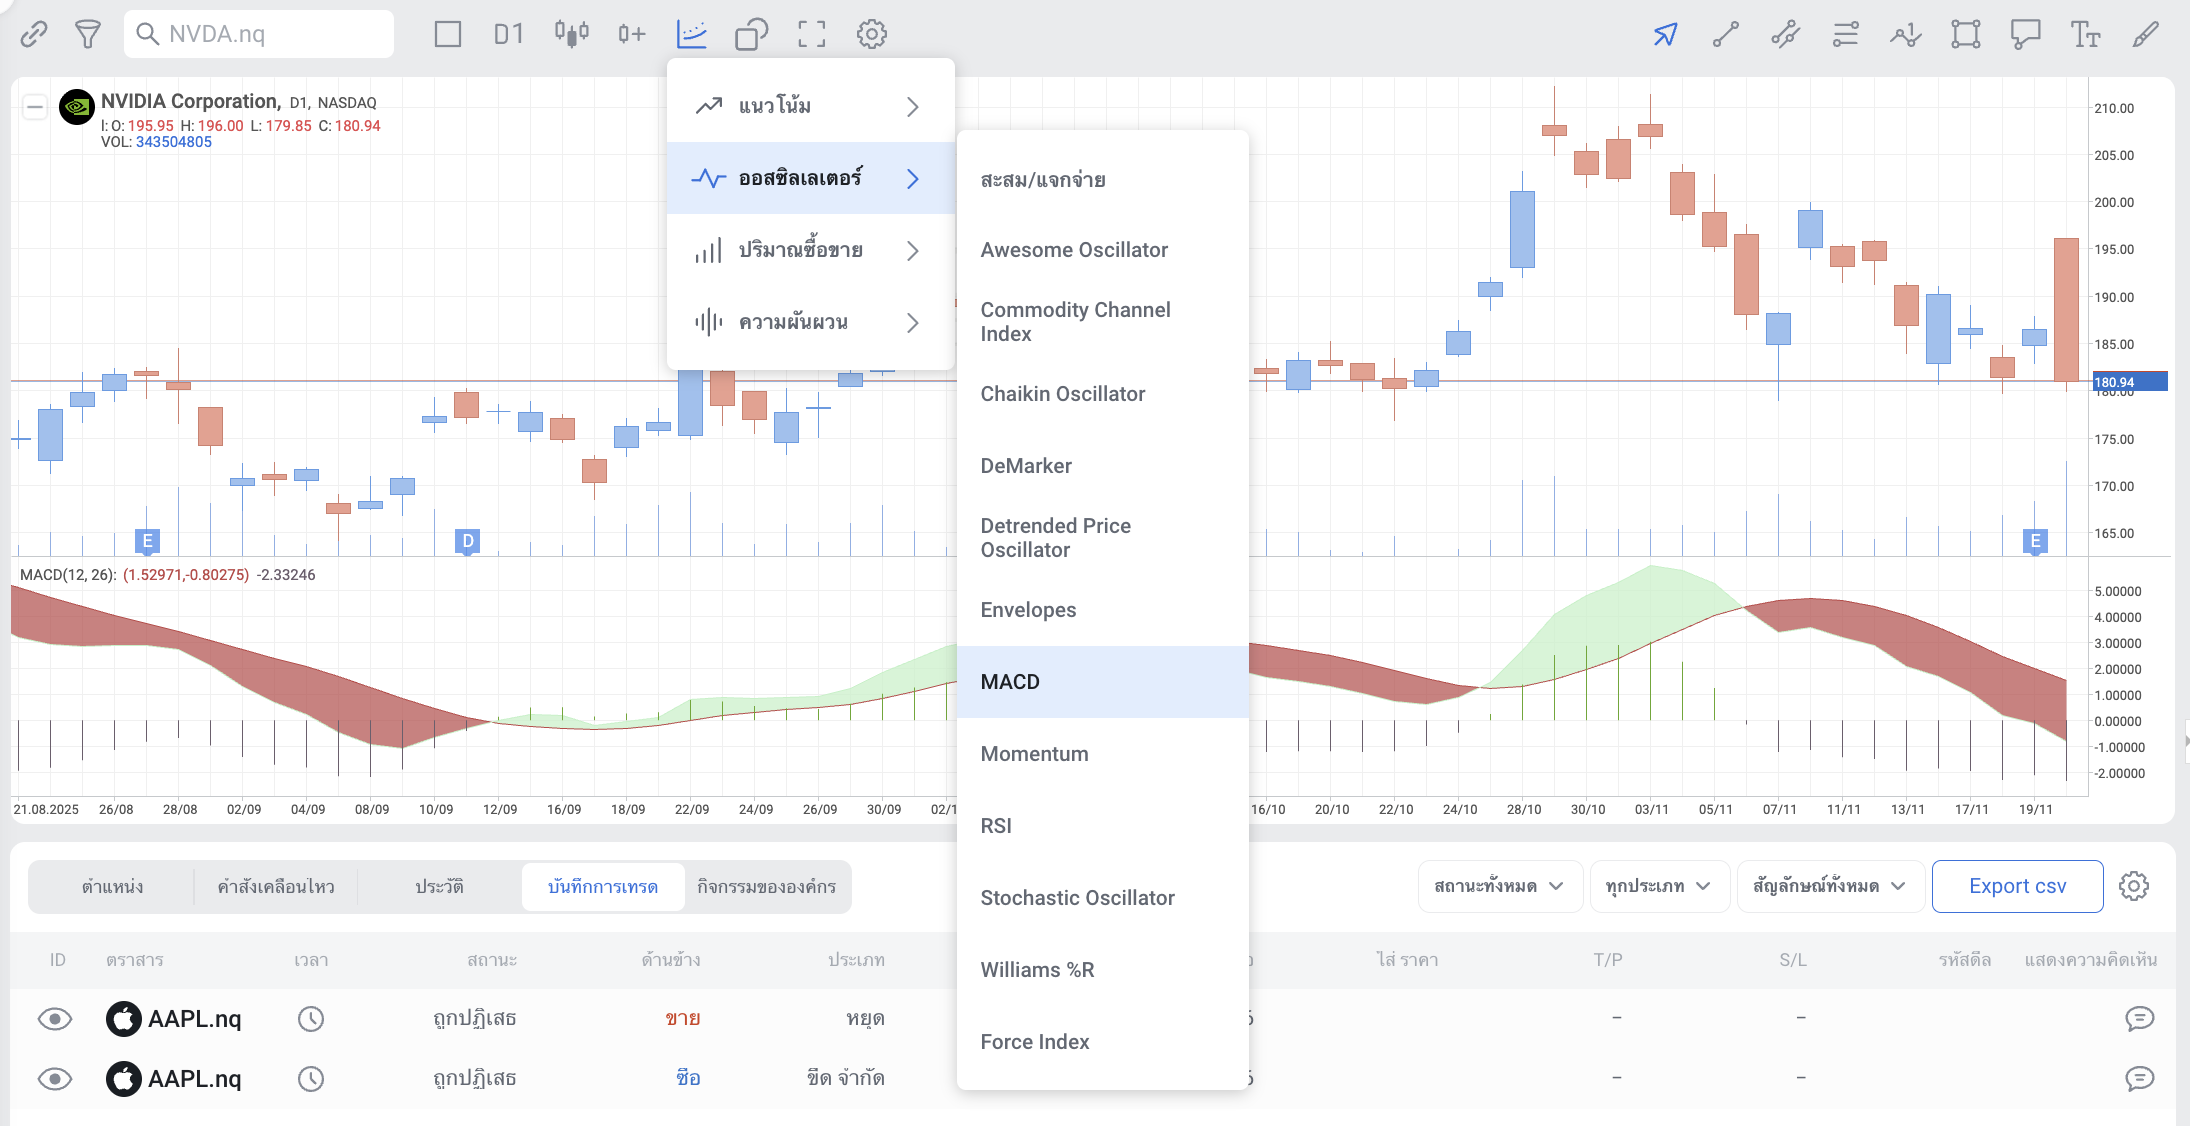Select the trend line drawing tool
Screen dimensions: 2190x1126
click(x=1725, y=34)
